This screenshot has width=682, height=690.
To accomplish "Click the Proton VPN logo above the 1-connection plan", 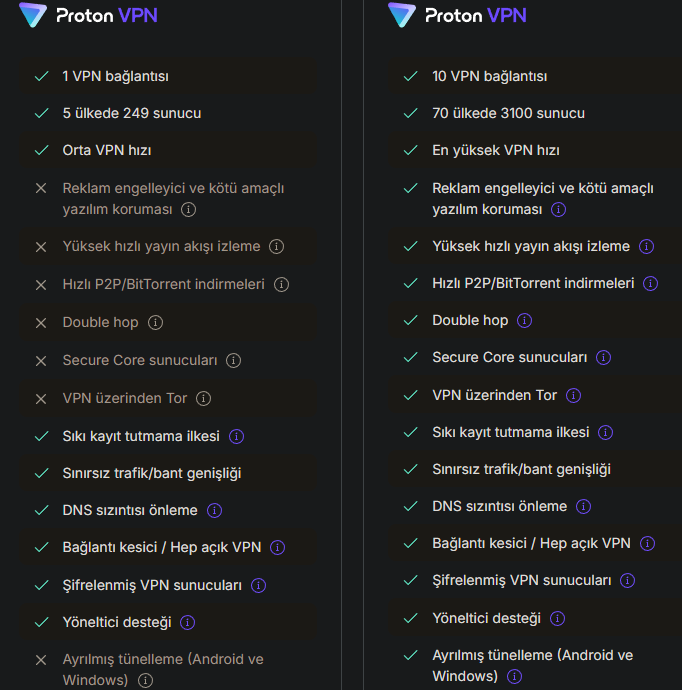I will click(x=88, y=16).
